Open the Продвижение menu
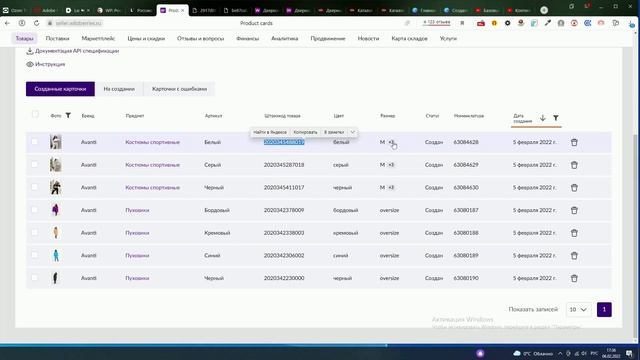This screenshot has height=360, width=640. (328, 38)
